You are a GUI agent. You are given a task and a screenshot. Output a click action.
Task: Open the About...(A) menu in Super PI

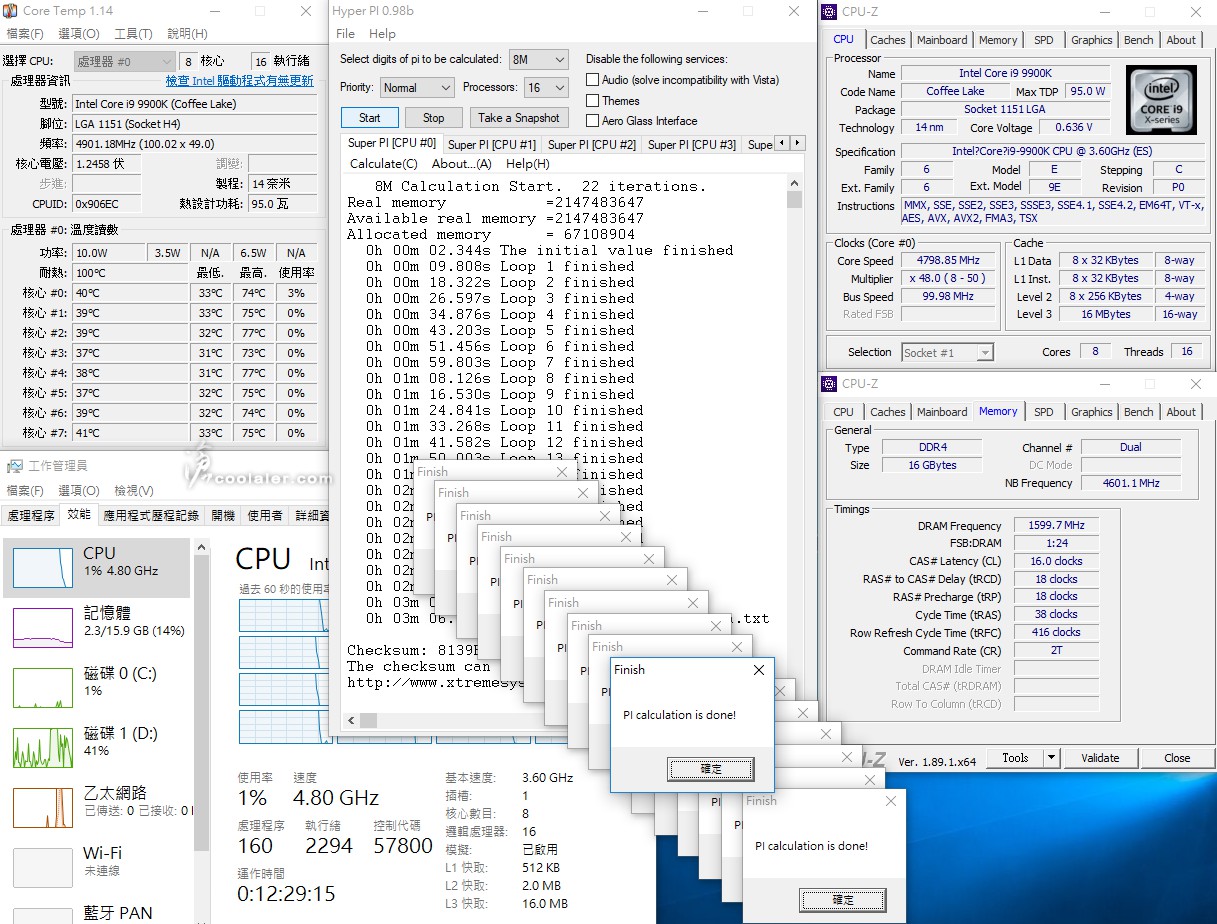pyautogui.click(x=461, y=164)
